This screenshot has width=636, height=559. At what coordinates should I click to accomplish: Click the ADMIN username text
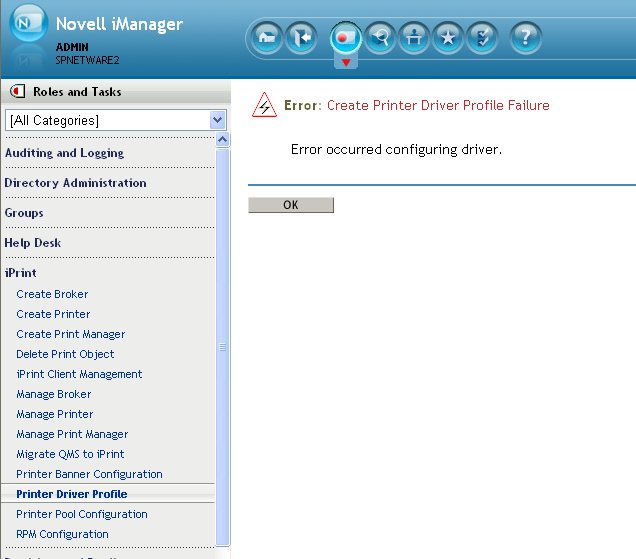(72, 47)
